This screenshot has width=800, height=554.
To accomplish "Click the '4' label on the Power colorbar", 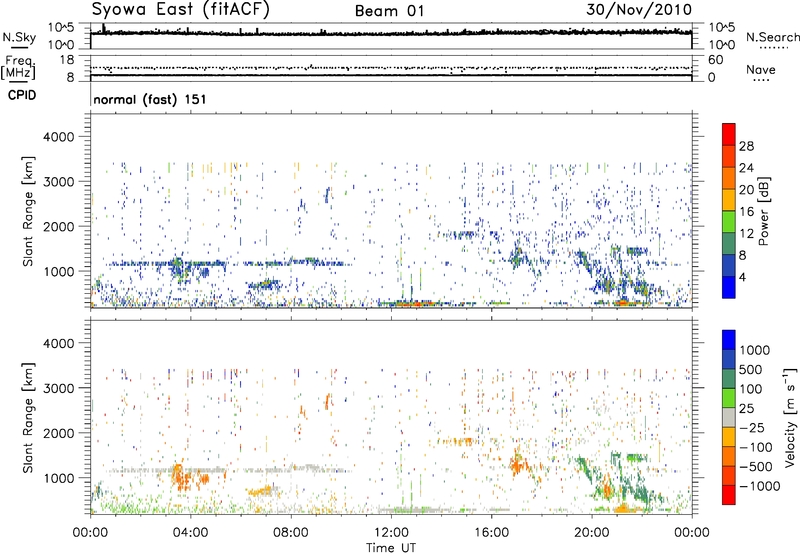I will pyautogui.click(x=743, y=277).
